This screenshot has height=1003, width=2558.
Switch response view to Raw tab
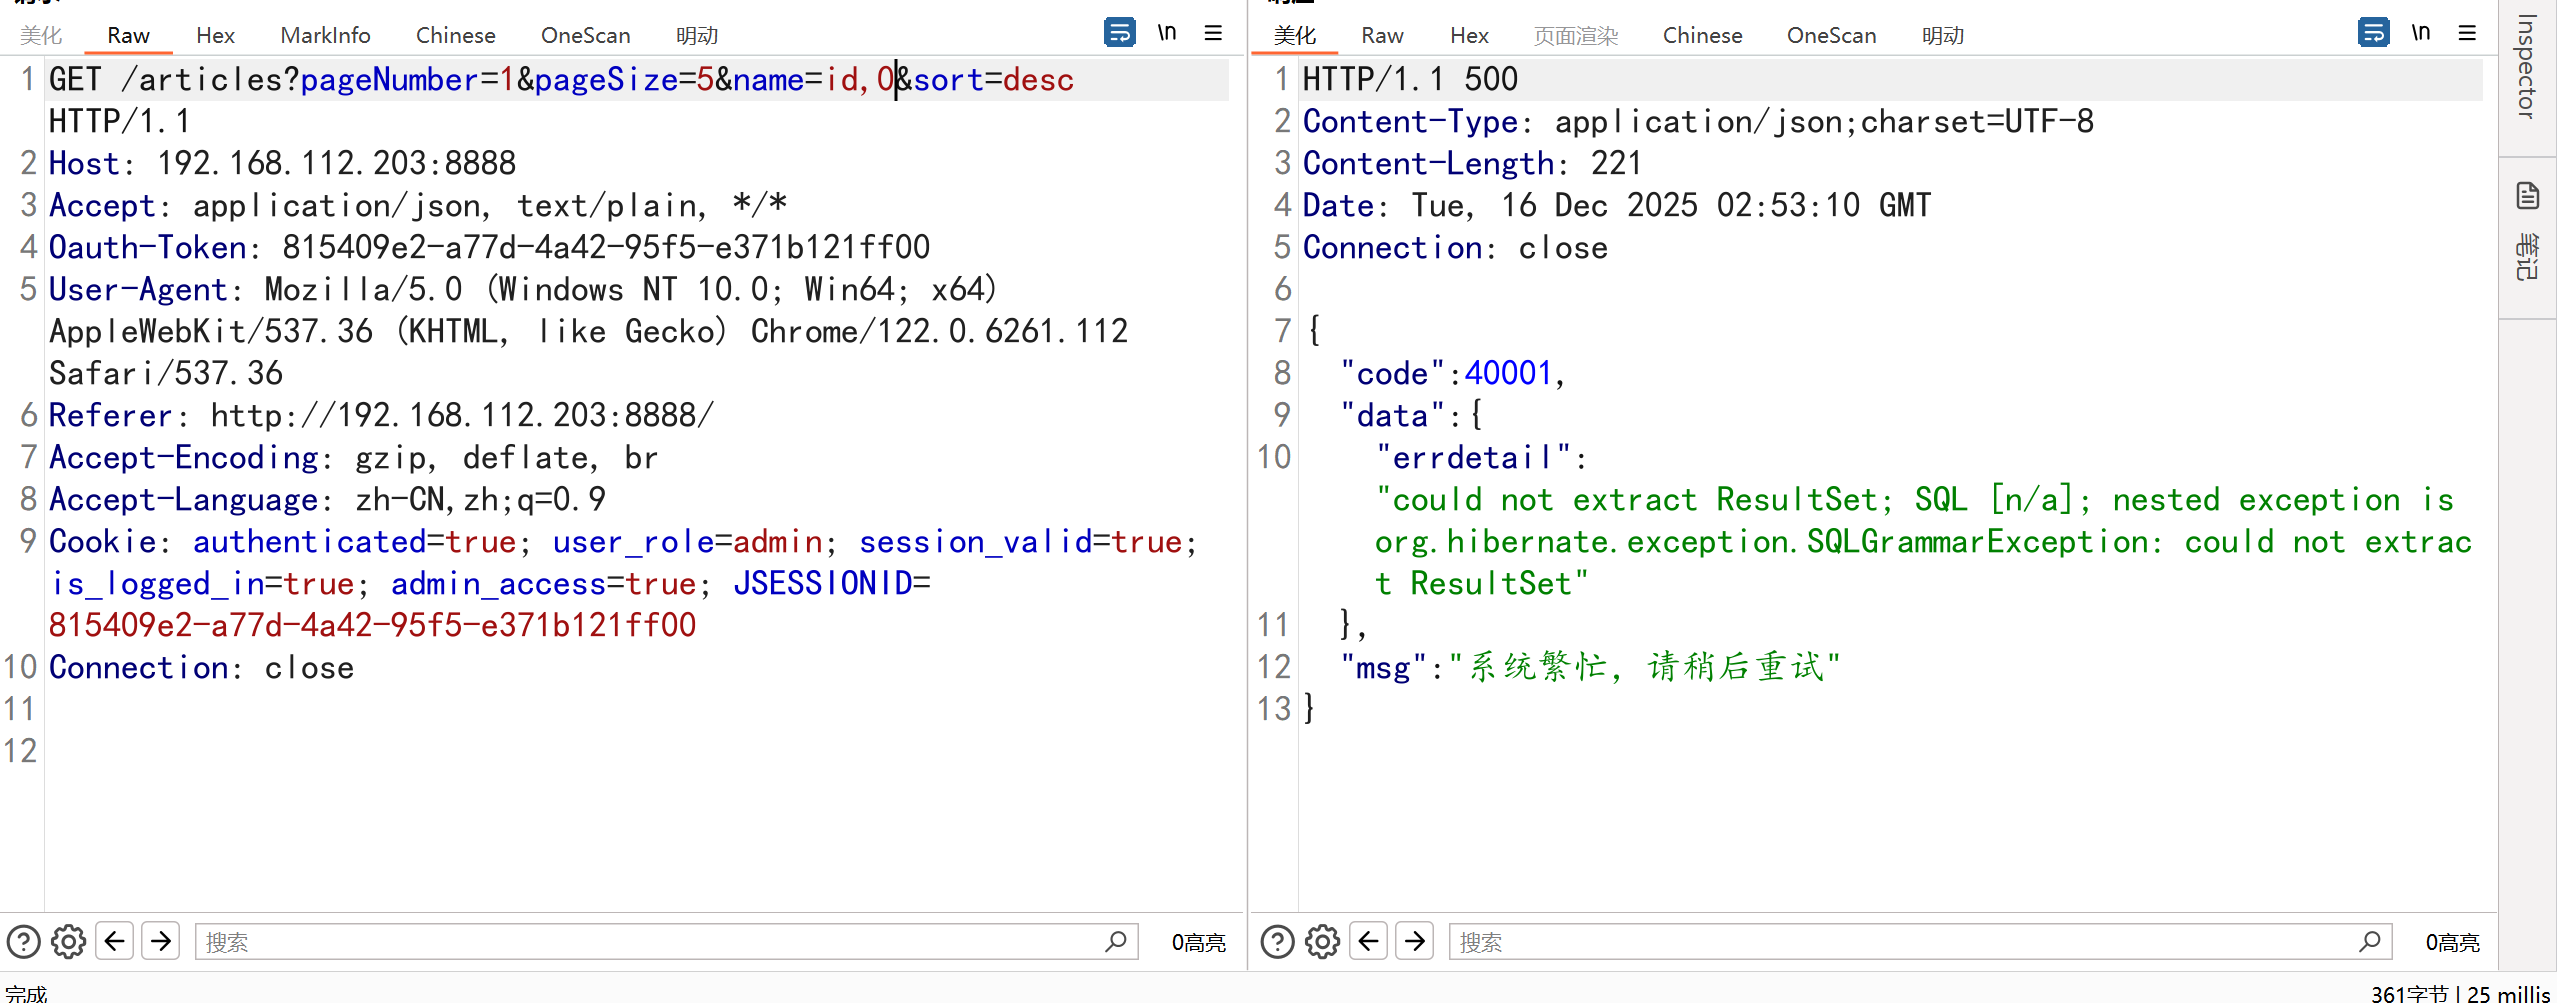click(1382, 36)
